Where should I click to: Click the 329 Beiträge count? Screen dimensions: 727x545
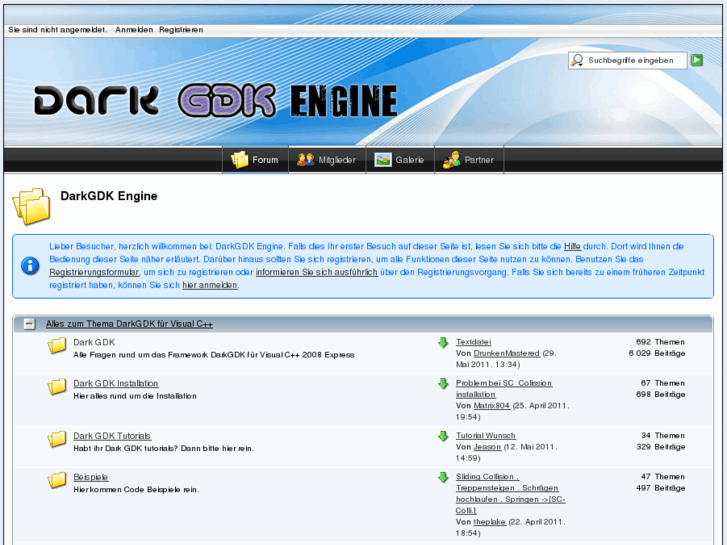[660, 447]
